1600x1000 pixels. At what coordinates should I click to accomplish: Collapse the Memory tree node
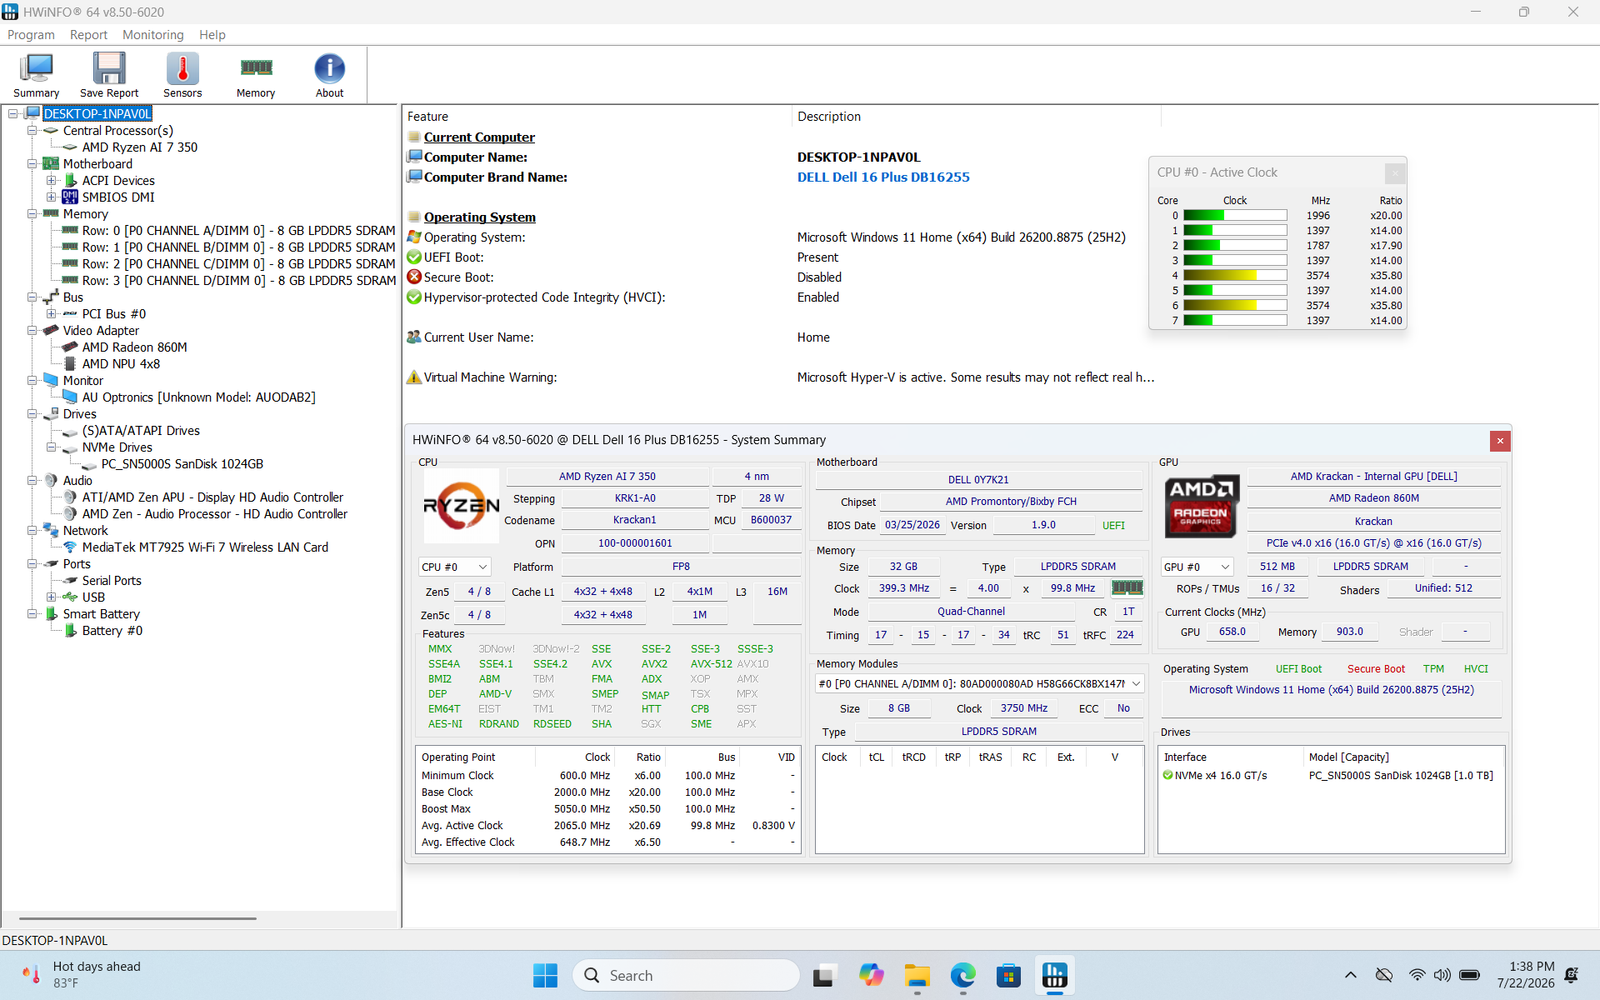[32, 214]
